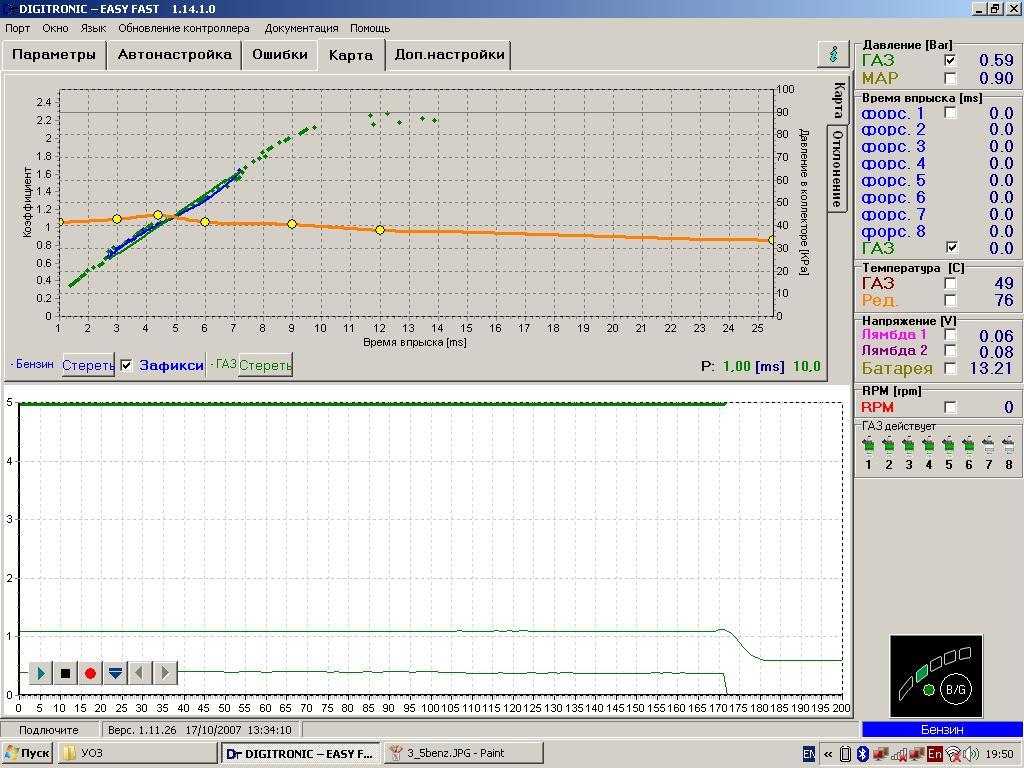This screenshot has height=768, width=1024.
Task: Toggle gas injector number 7 icon
Action: [988, 445]
